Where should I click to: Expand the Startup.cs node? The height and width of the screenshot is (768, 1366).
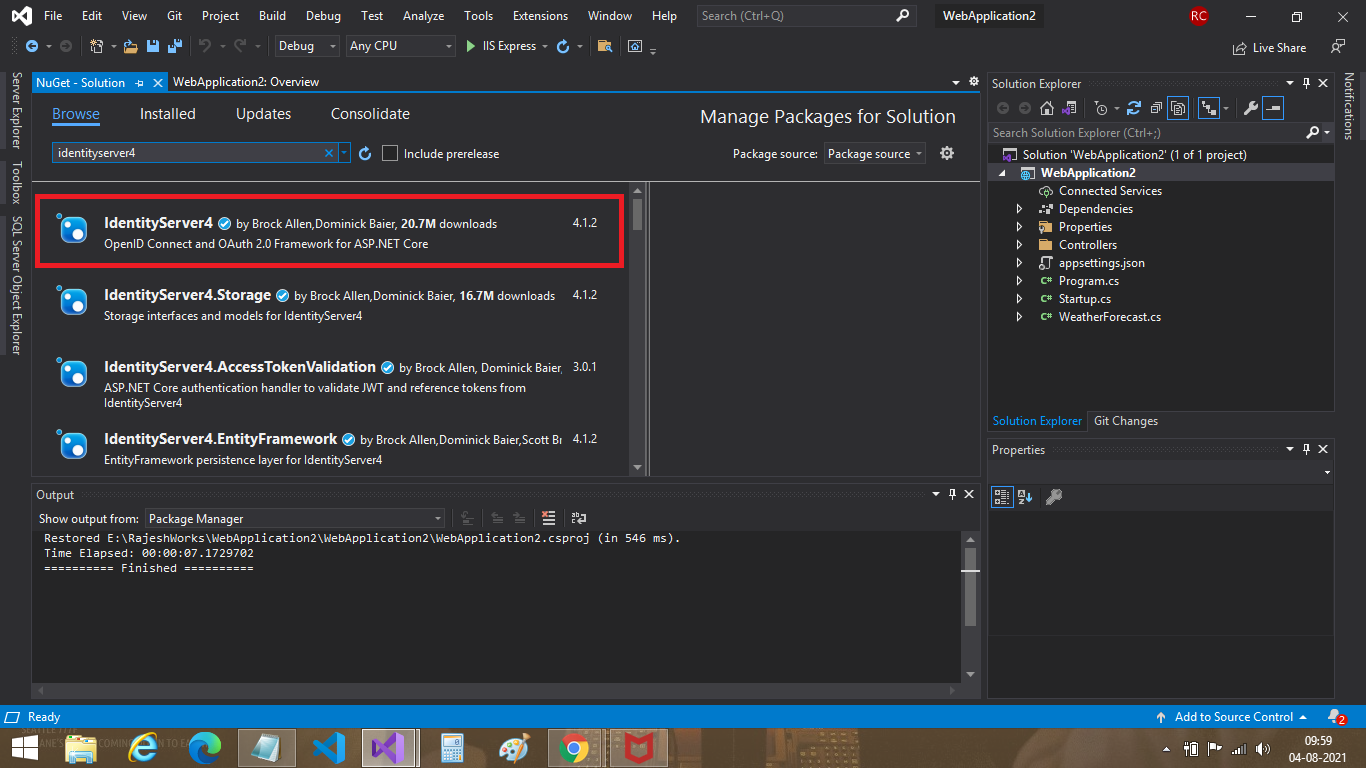[1019, 299]
